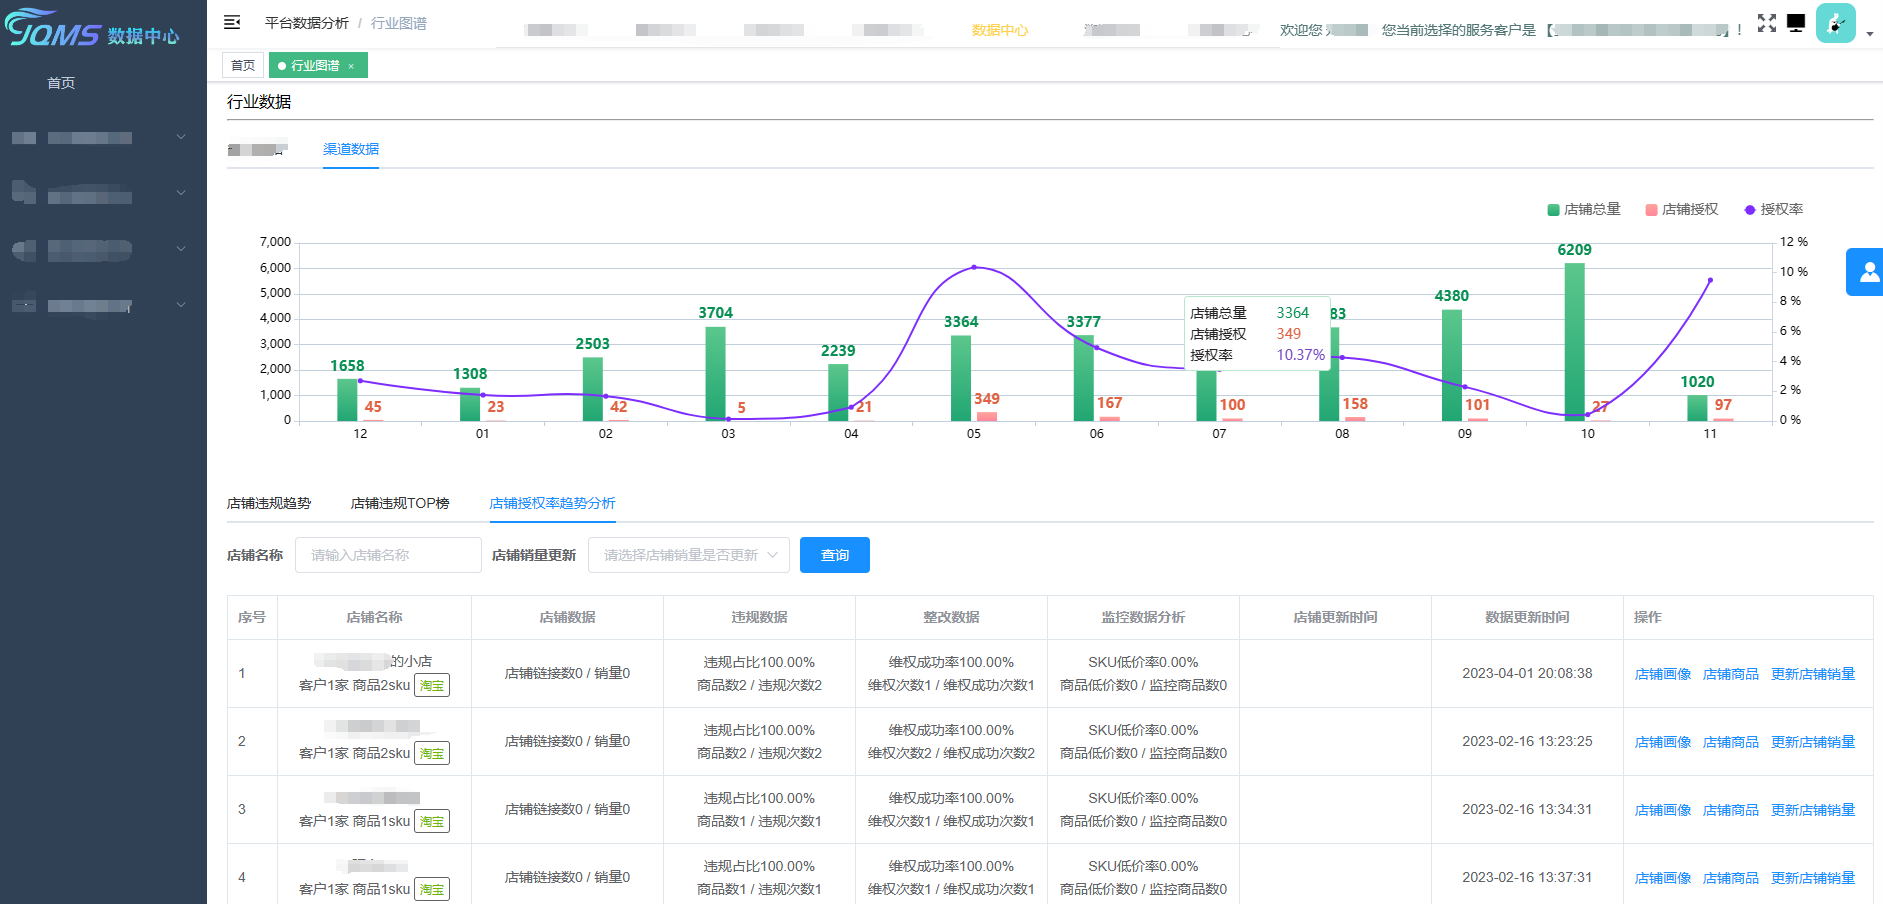1883x904 pixels.
Task: Click the 4380 bar for month 09
Action: coord(1452,365)
